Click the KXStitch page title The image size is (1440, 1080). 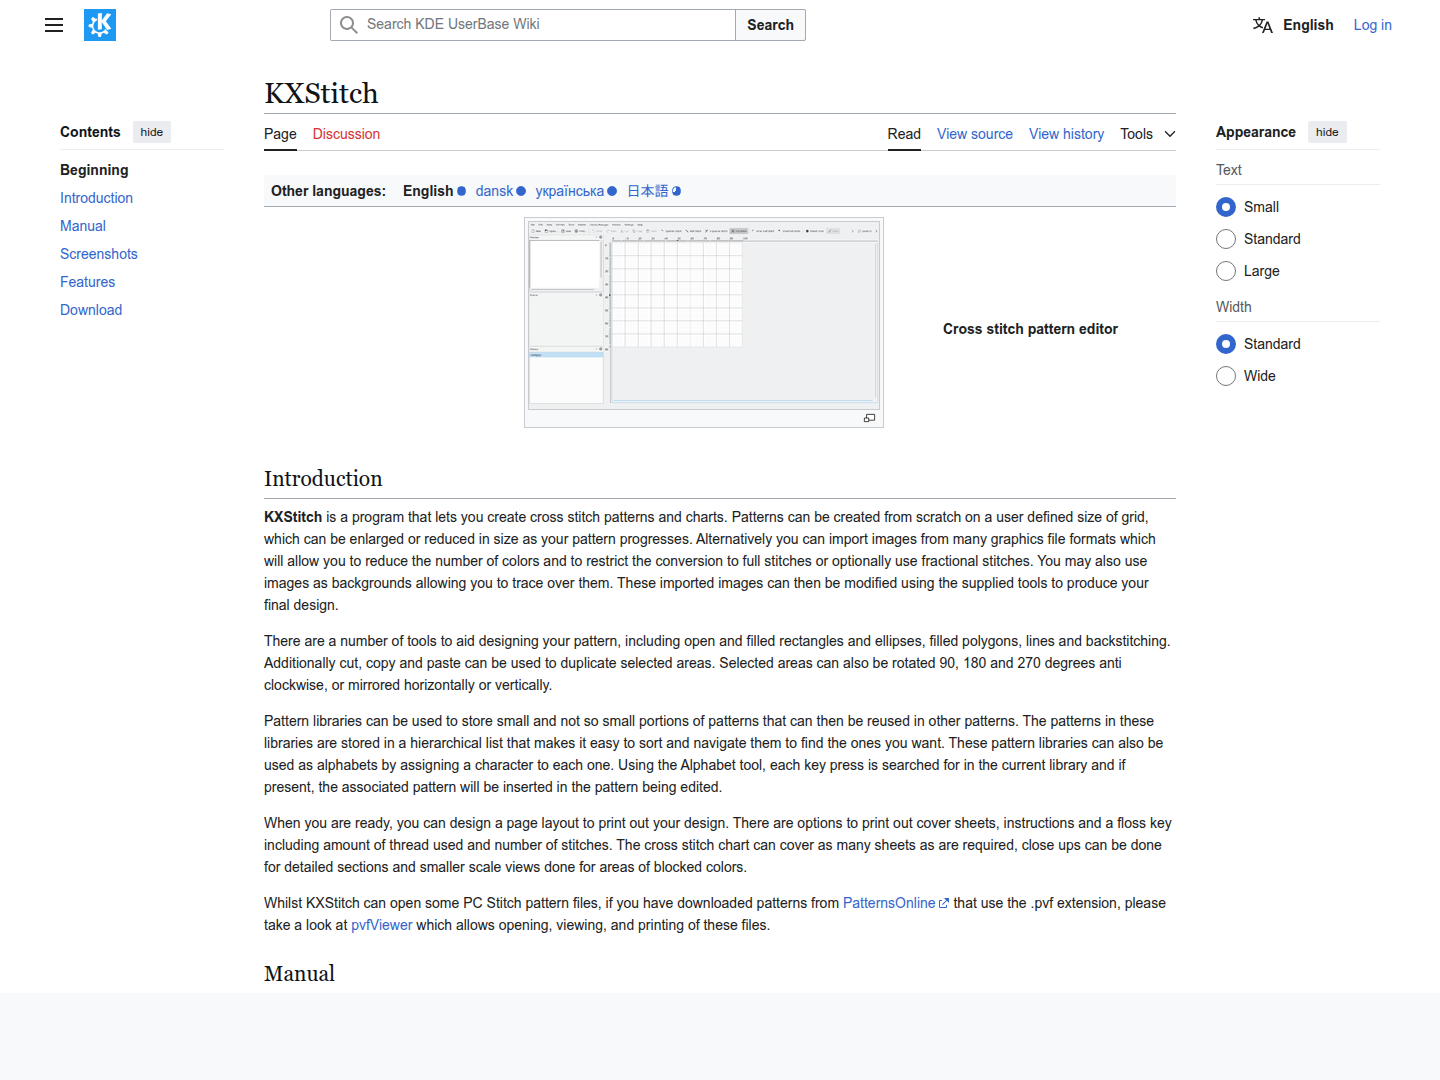click(321, 93)
